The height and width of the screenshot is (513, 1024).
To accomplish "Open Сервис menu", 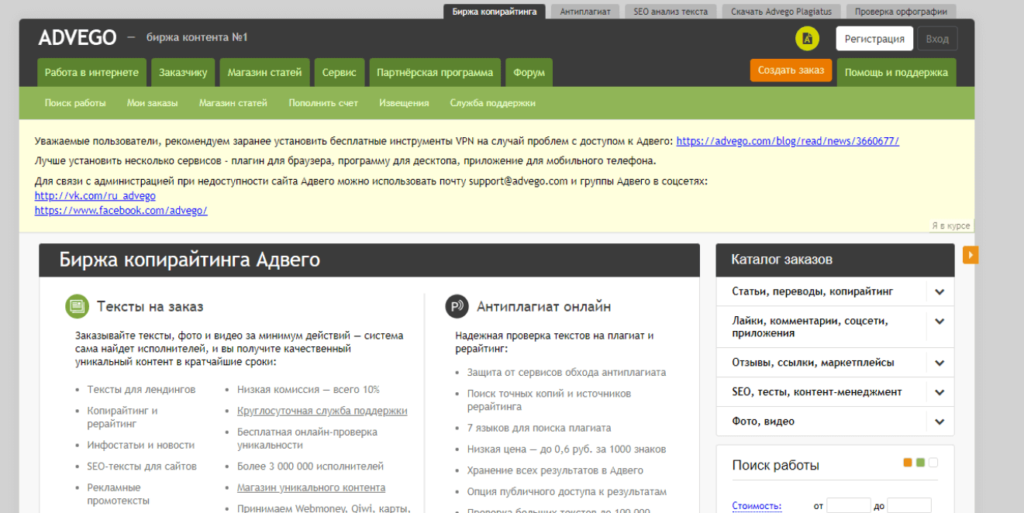I will pos(339,72).
